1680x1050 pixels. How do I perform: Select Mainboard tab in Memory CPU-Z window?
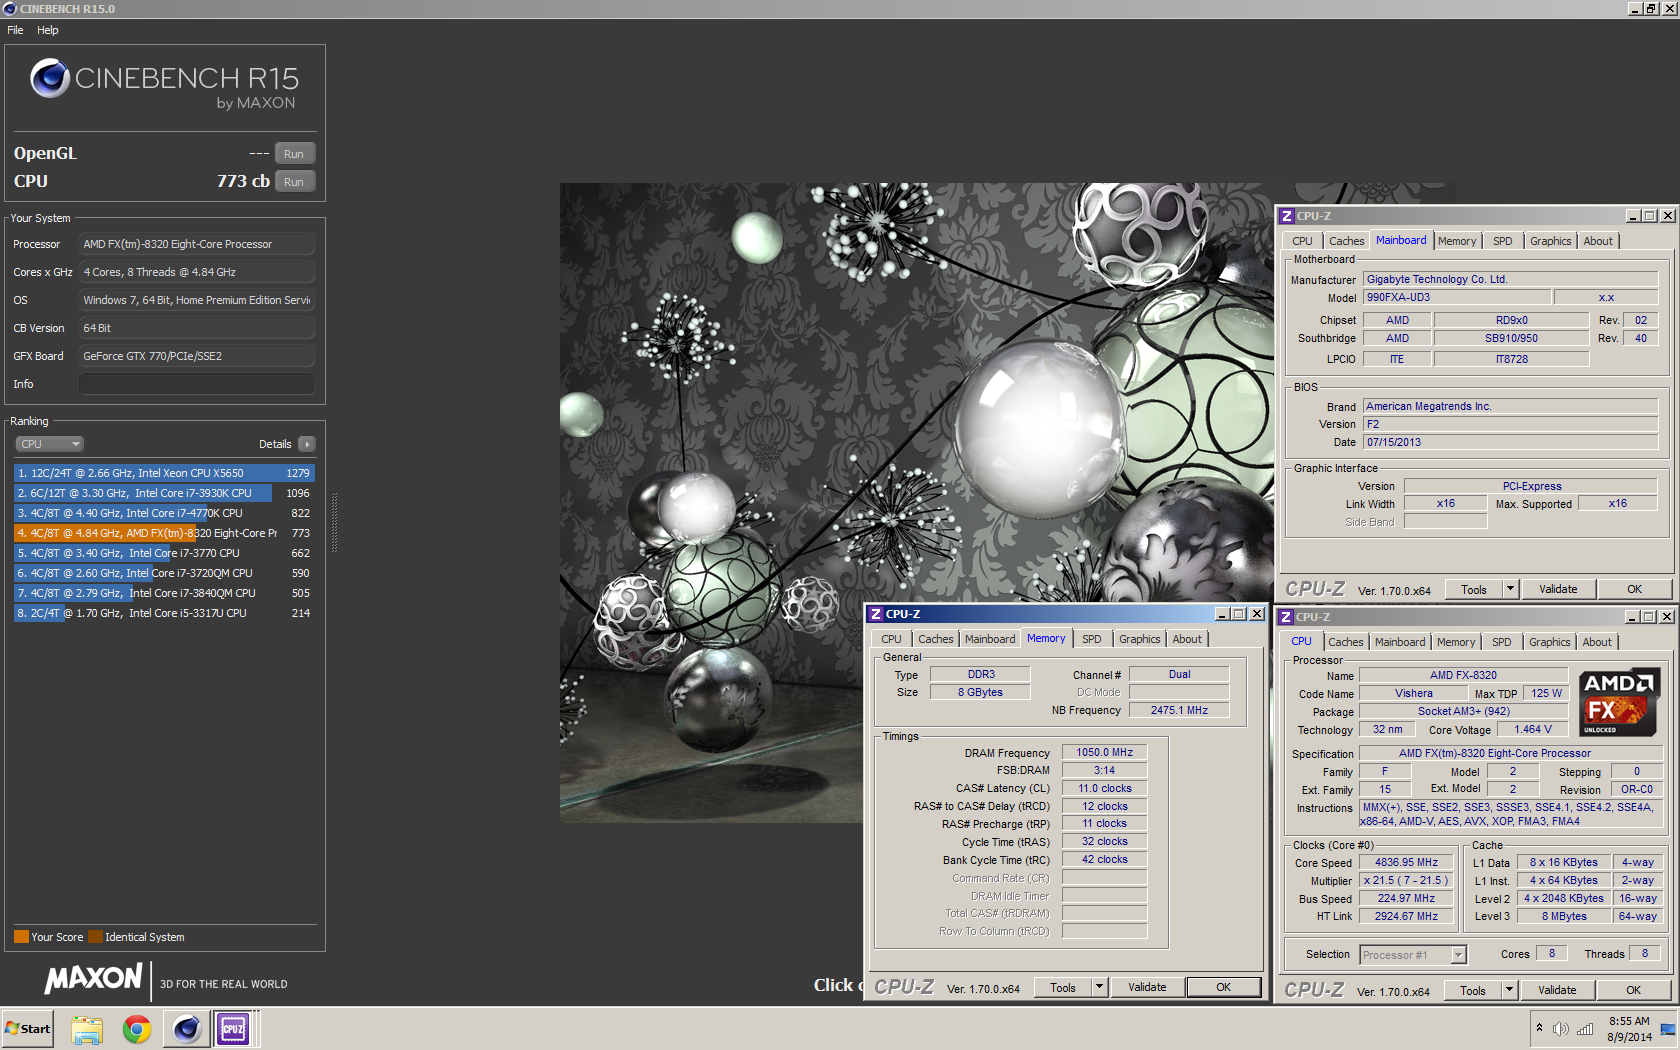click(990, 639)
